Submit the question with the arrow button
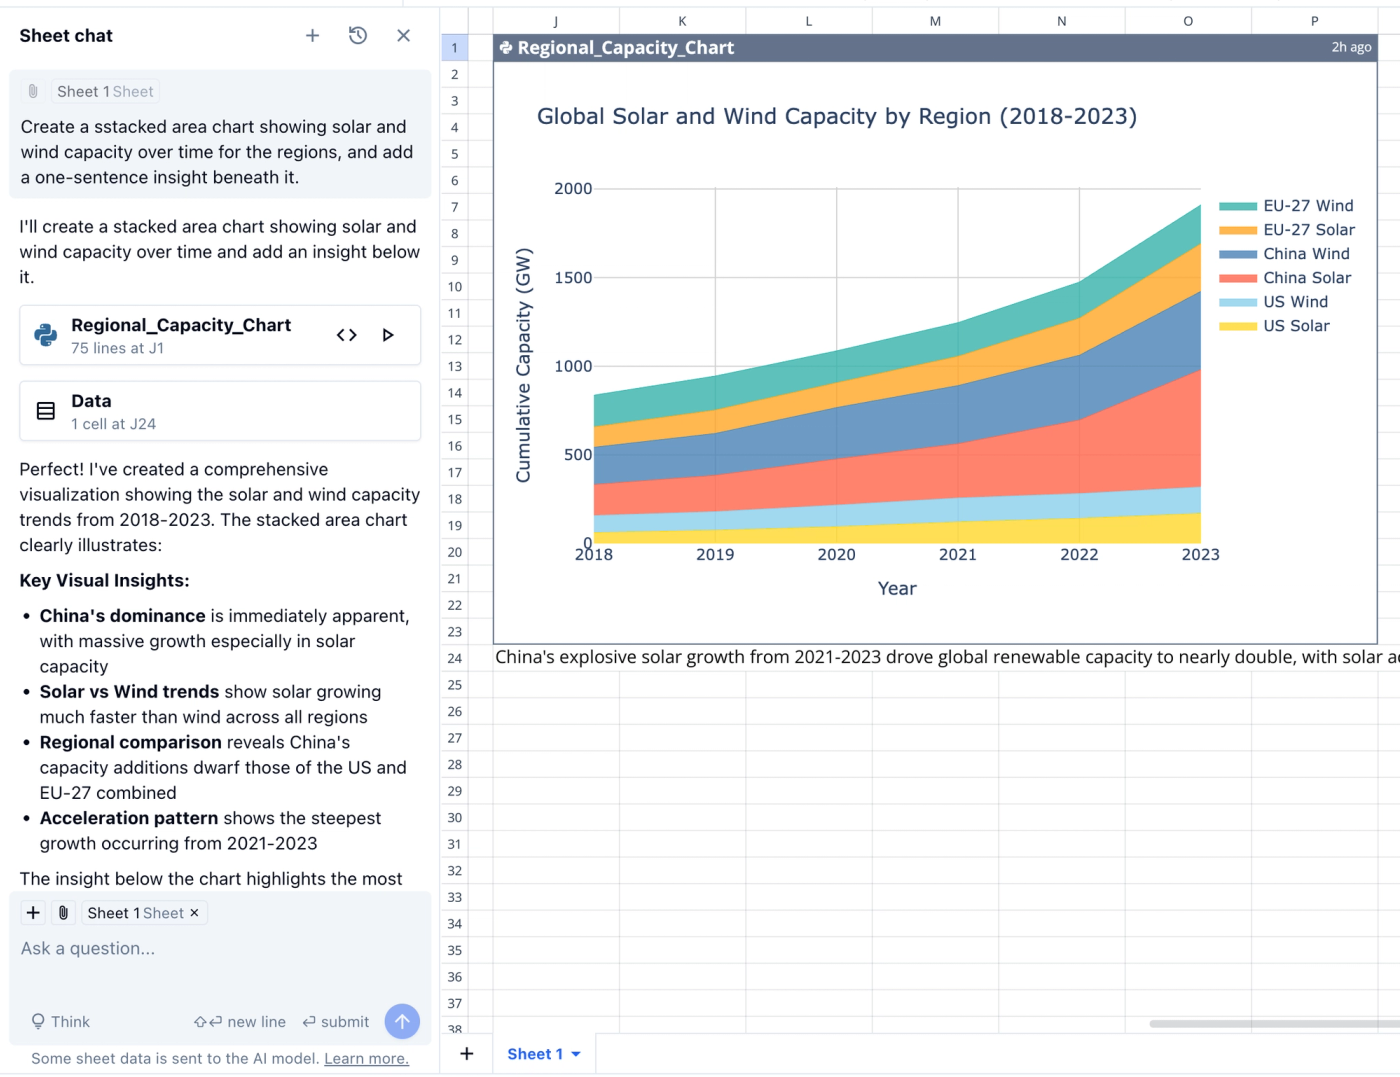This screenshot has height=1077, width=1400. pyautogui.click(x=402, y=1021)
